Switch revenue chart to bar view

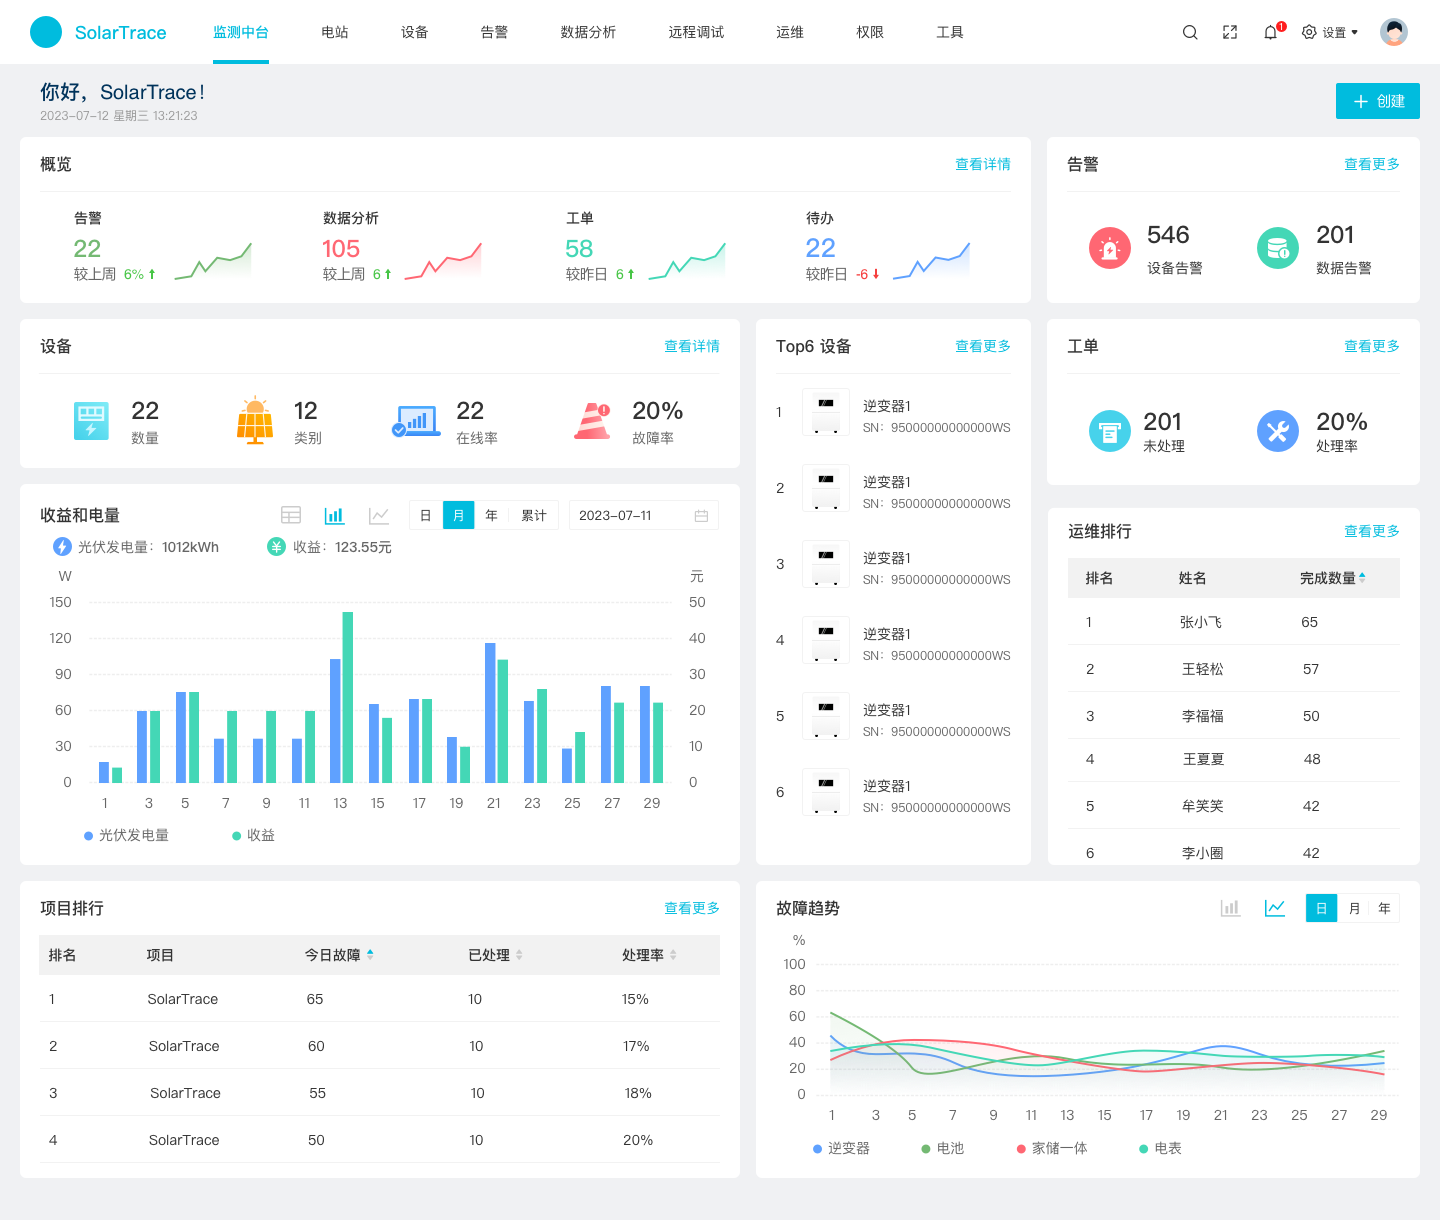(x=334, y=515)
